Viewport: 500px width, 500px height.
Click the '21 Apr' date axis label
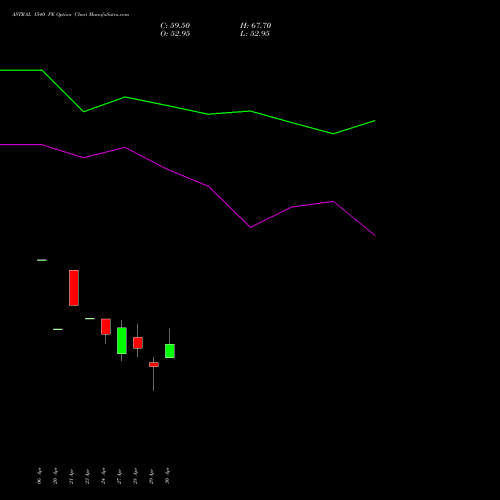tap(71, 476)
